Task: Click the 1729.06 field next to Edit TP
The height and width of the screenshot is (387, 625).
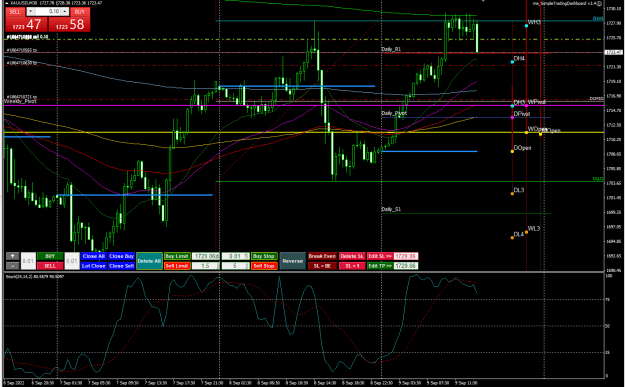Action: tap(406, 266)
